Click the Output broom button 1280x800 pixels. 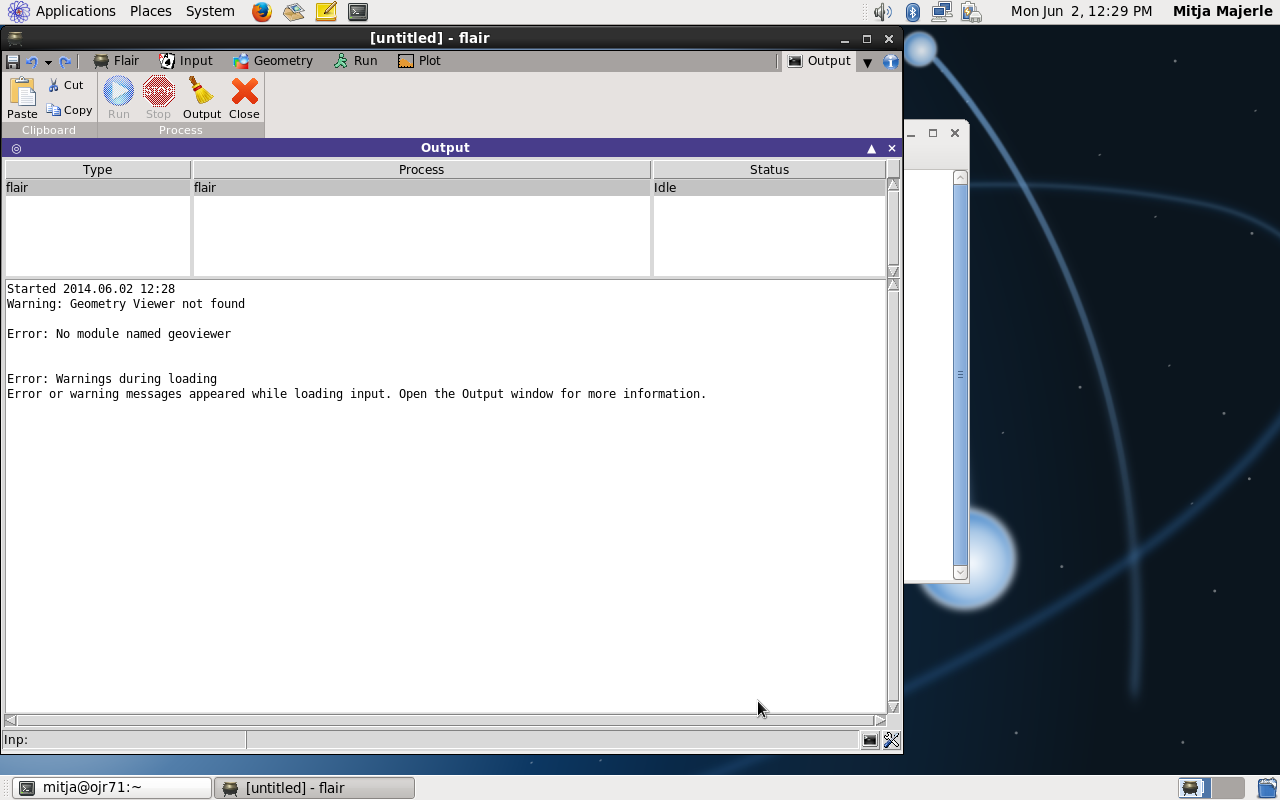coord(202,98)
